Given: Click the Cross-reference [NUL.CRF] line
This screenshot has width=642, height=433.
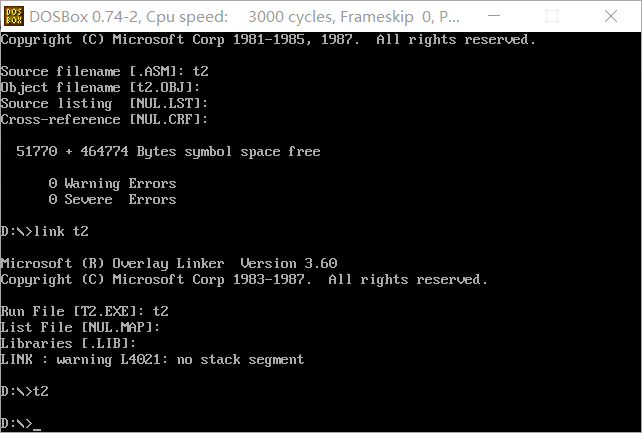Looking at the screenshot, I should tap(104, 120).
